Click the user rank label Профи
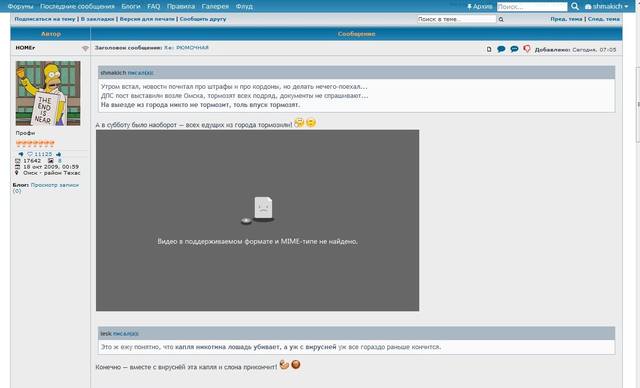640x388 pixels. pos(25,133)
